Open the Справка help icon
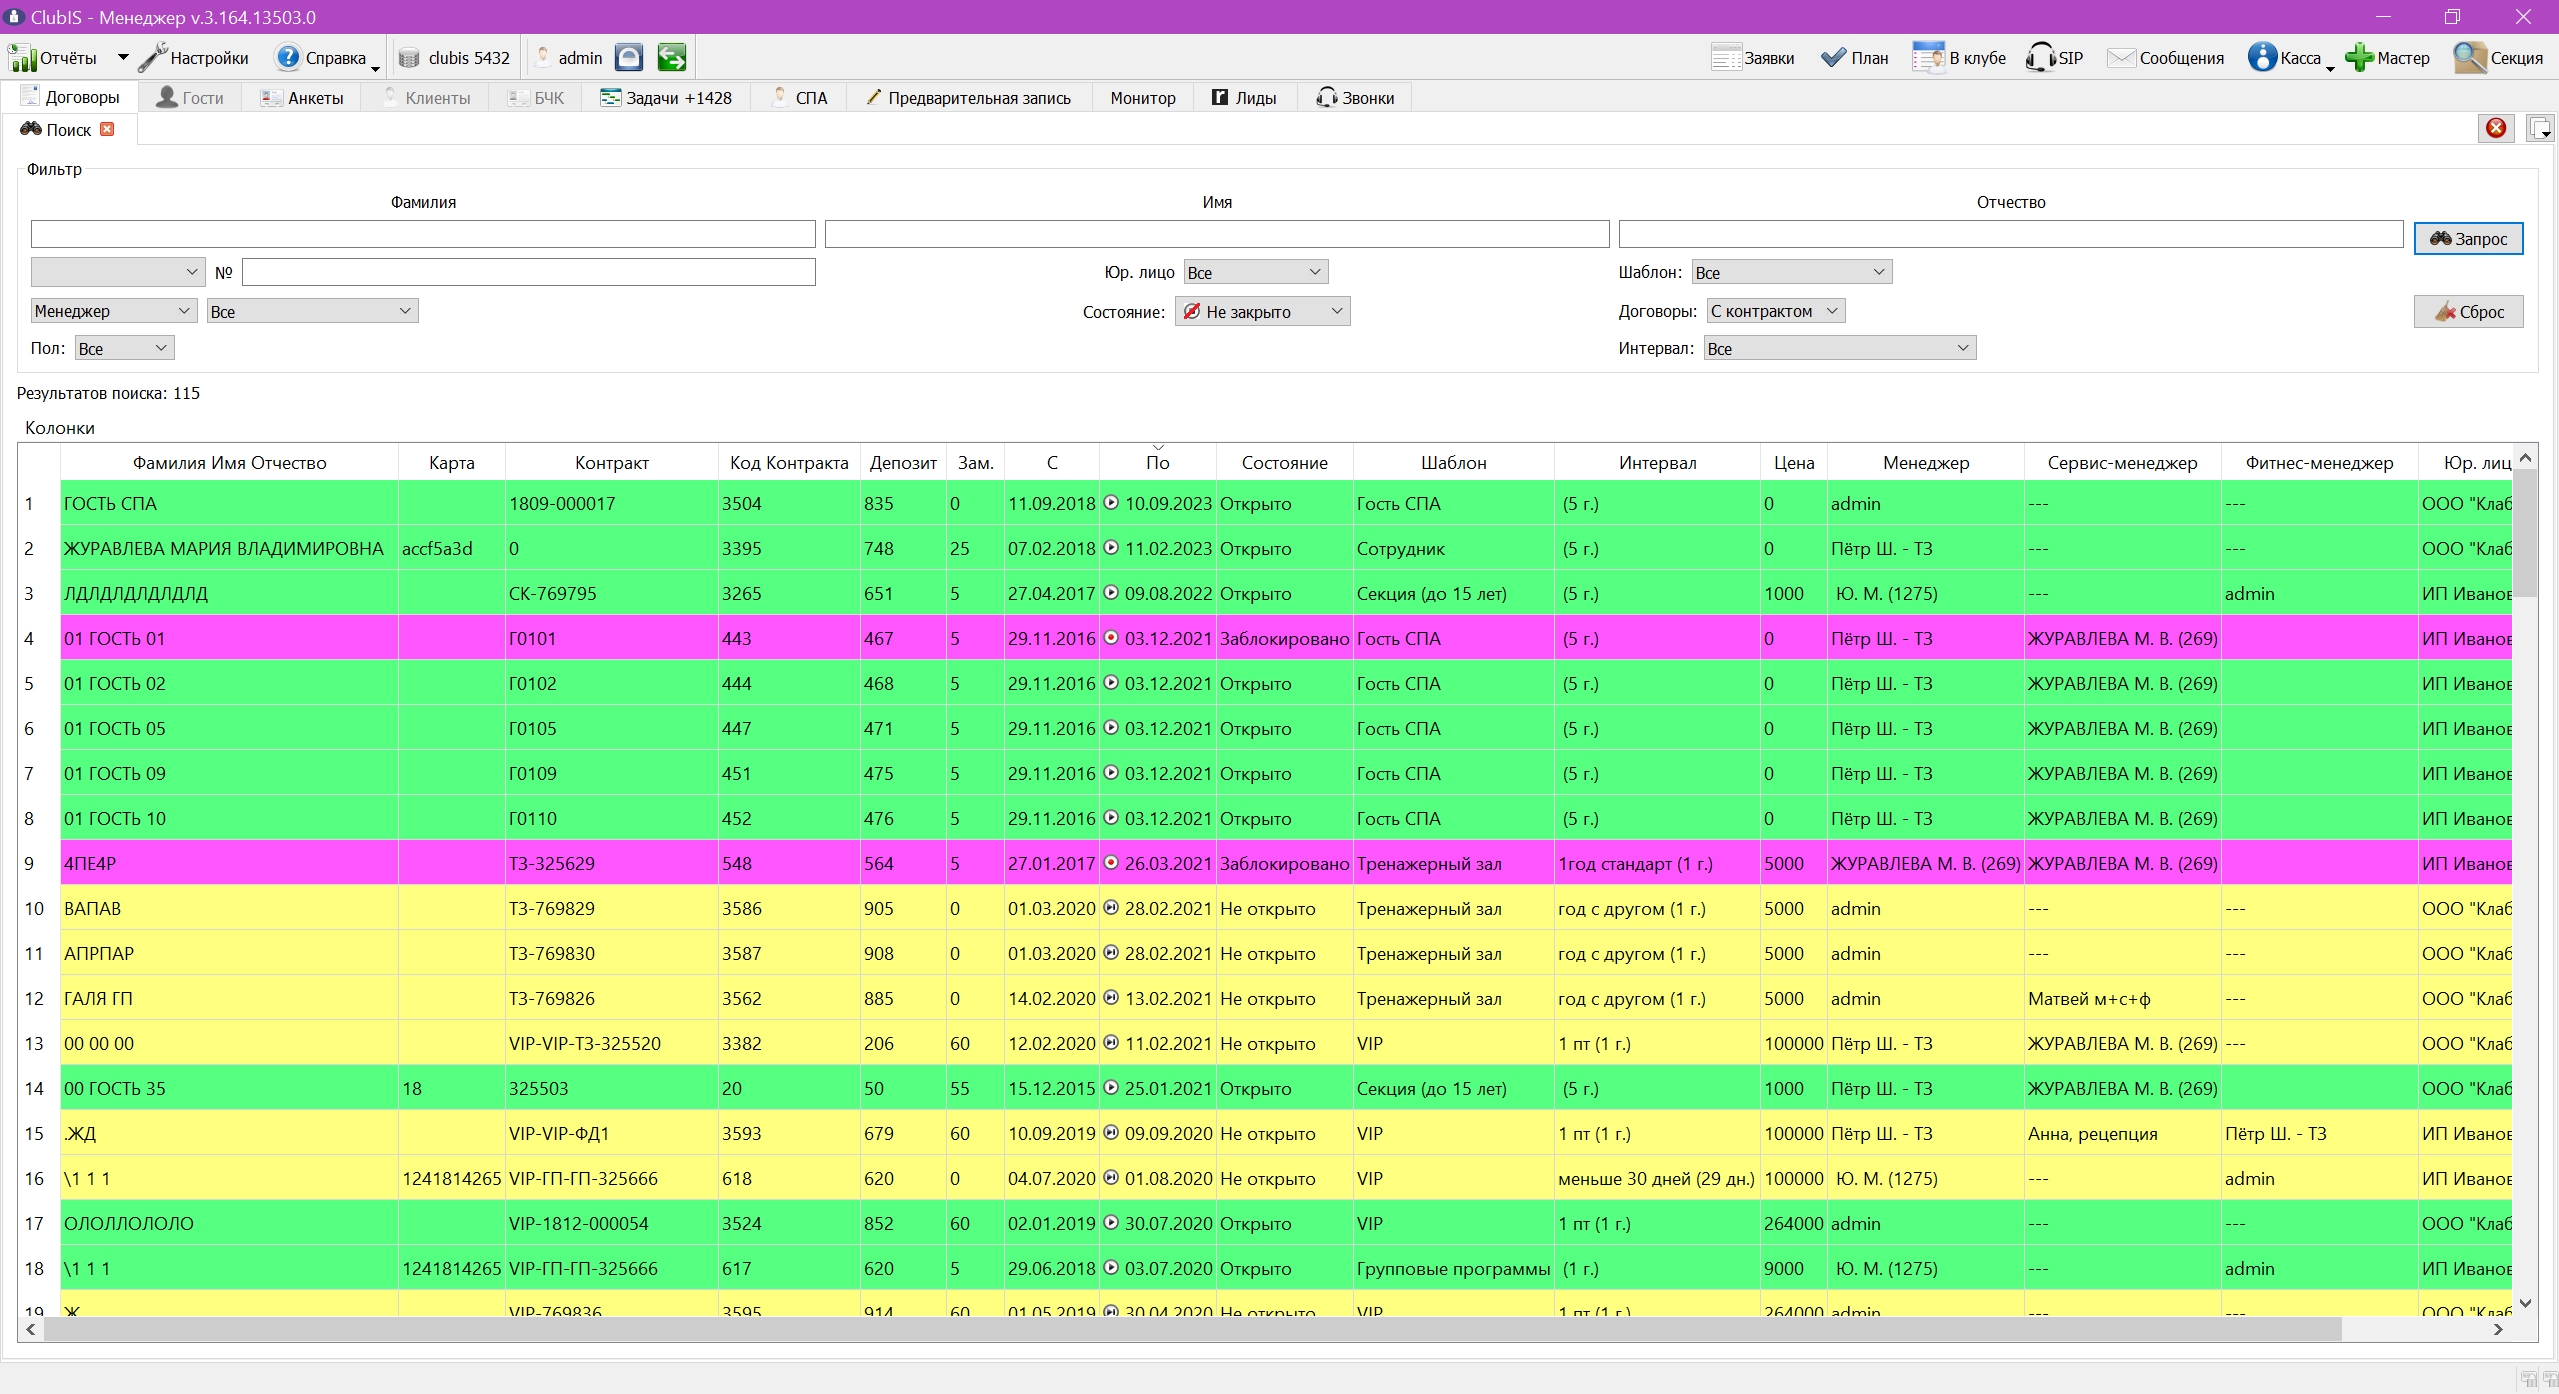Viewport: 2559px width, 1394px height. pos(288,57)
